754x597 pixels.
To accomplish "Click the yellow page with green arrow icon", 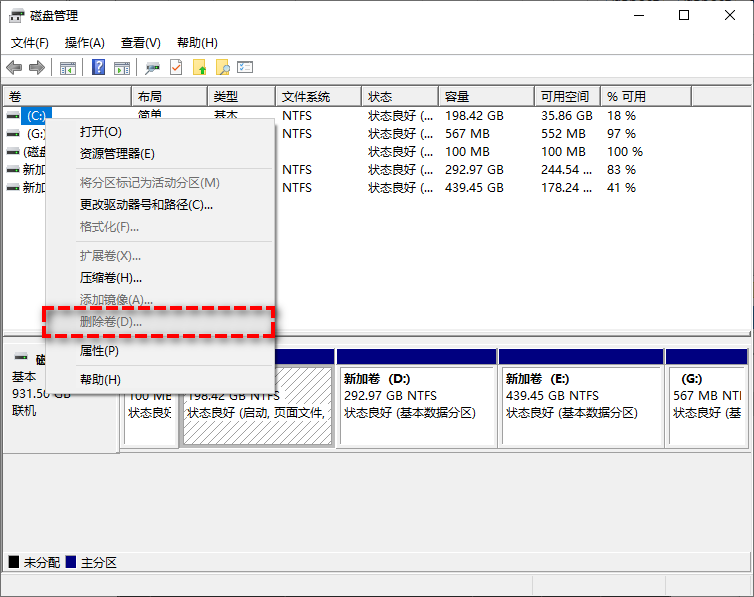I will click(x=200, y=68).
